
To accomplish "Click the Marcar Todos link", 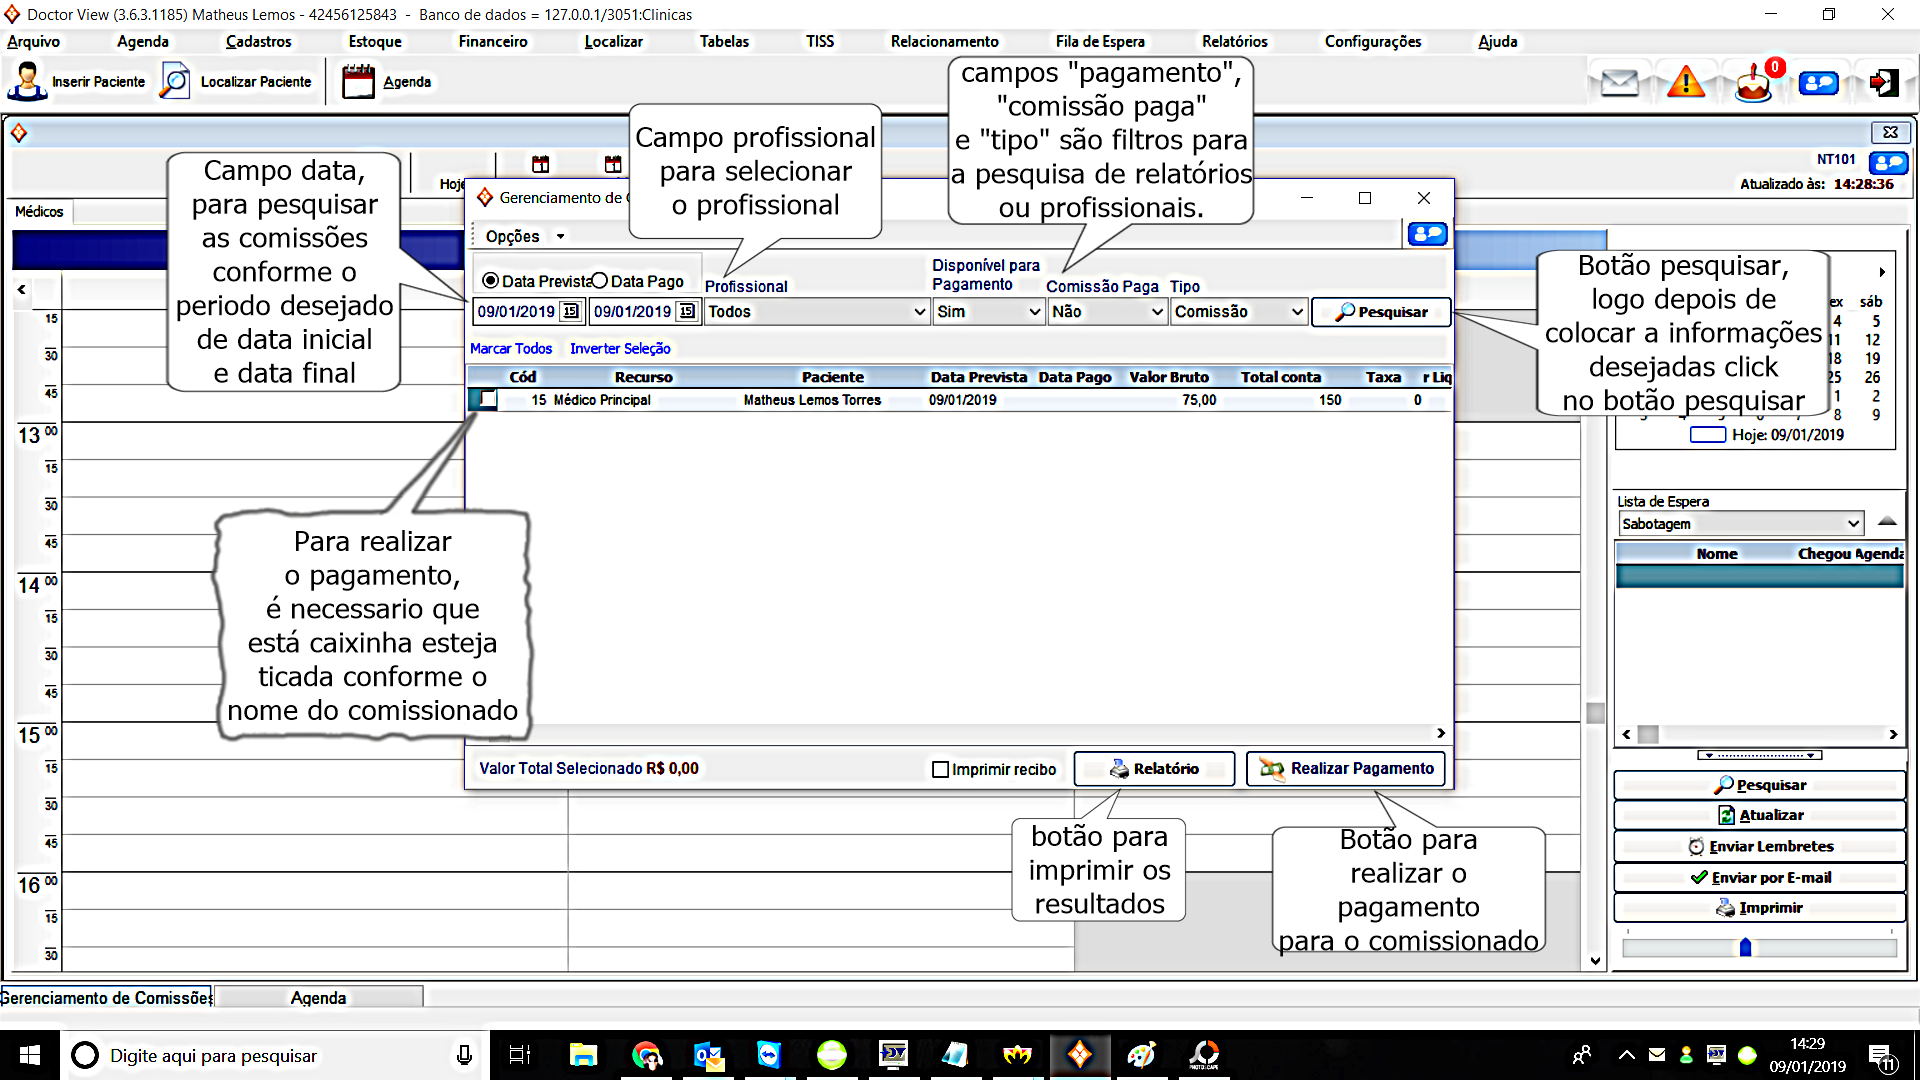I will (x=511, y=349).
